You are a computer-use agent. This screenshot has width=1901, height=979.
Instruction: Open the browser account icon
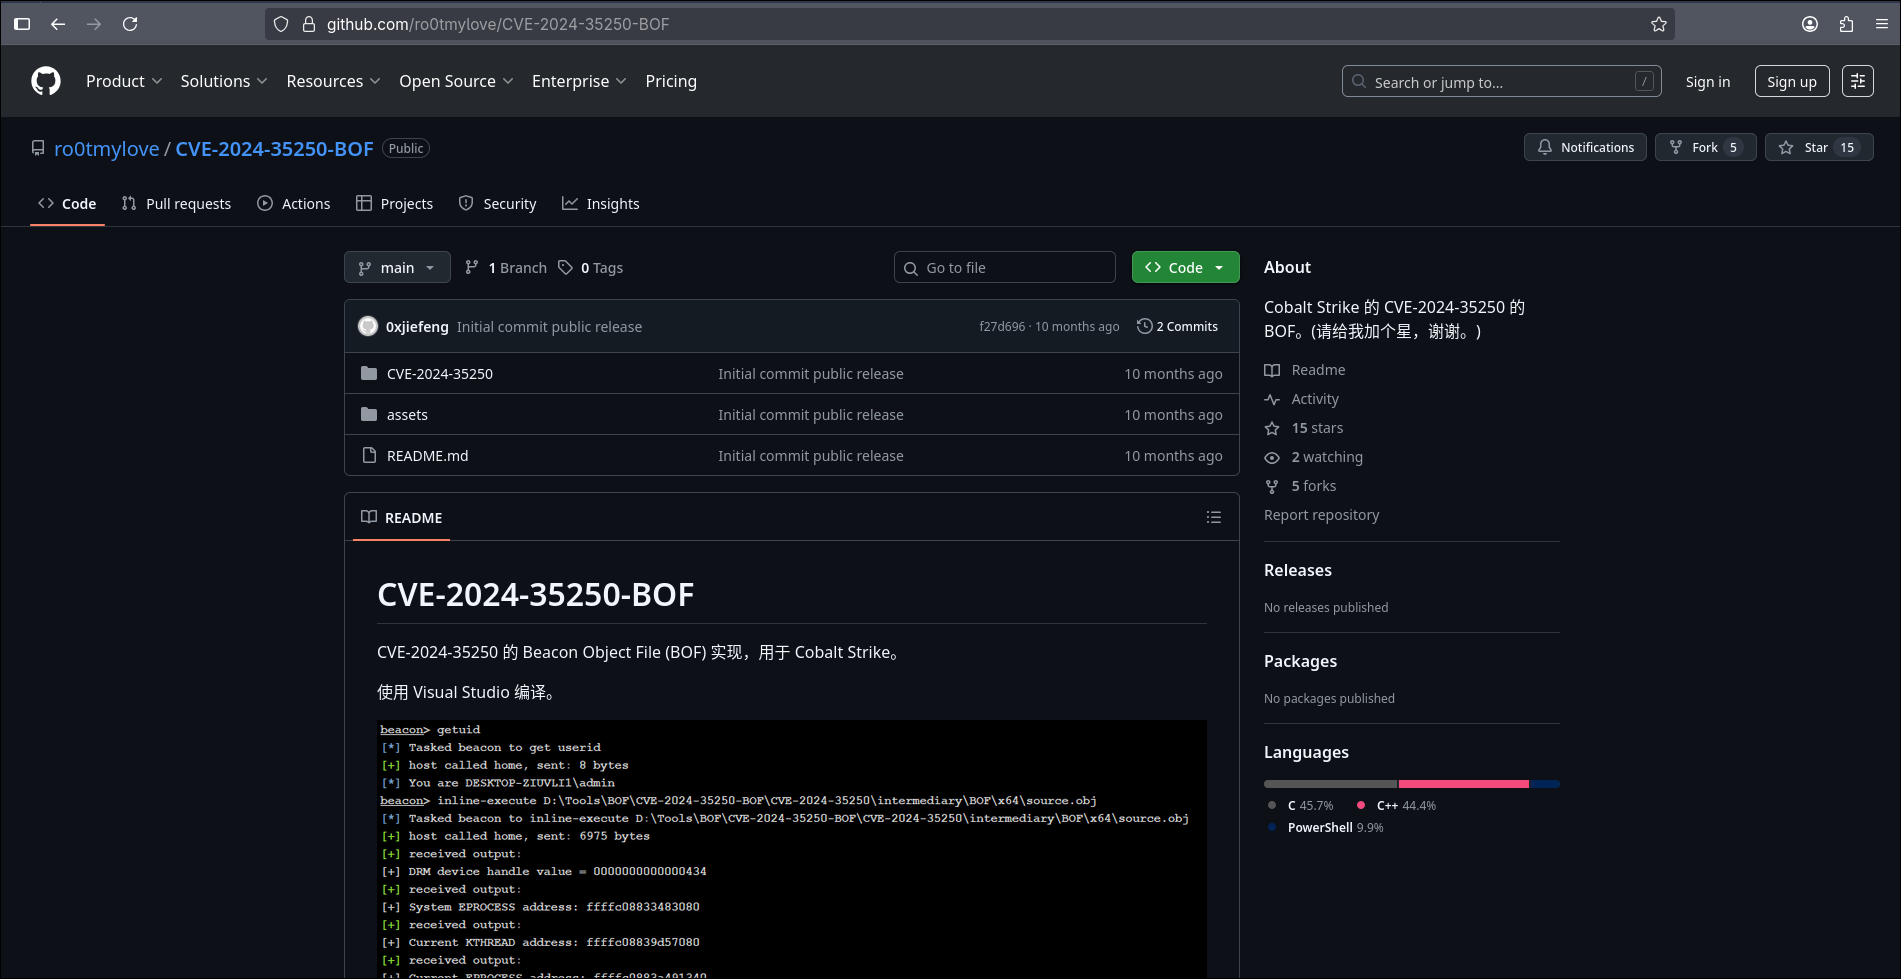pyautogui.click(x=1810, y=24)
